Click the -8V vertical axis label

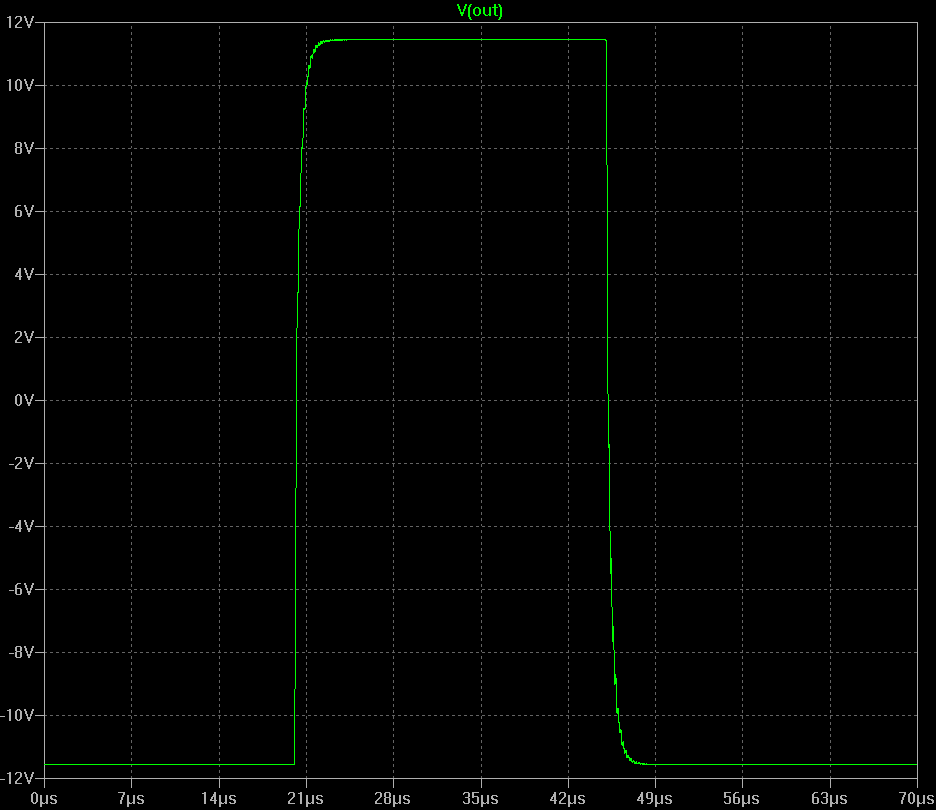tap(21, 652)
